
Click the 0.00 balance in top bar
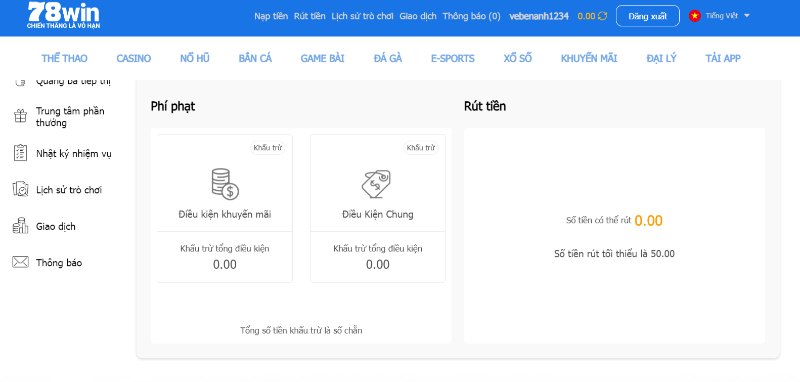click(x=586, y=16)
